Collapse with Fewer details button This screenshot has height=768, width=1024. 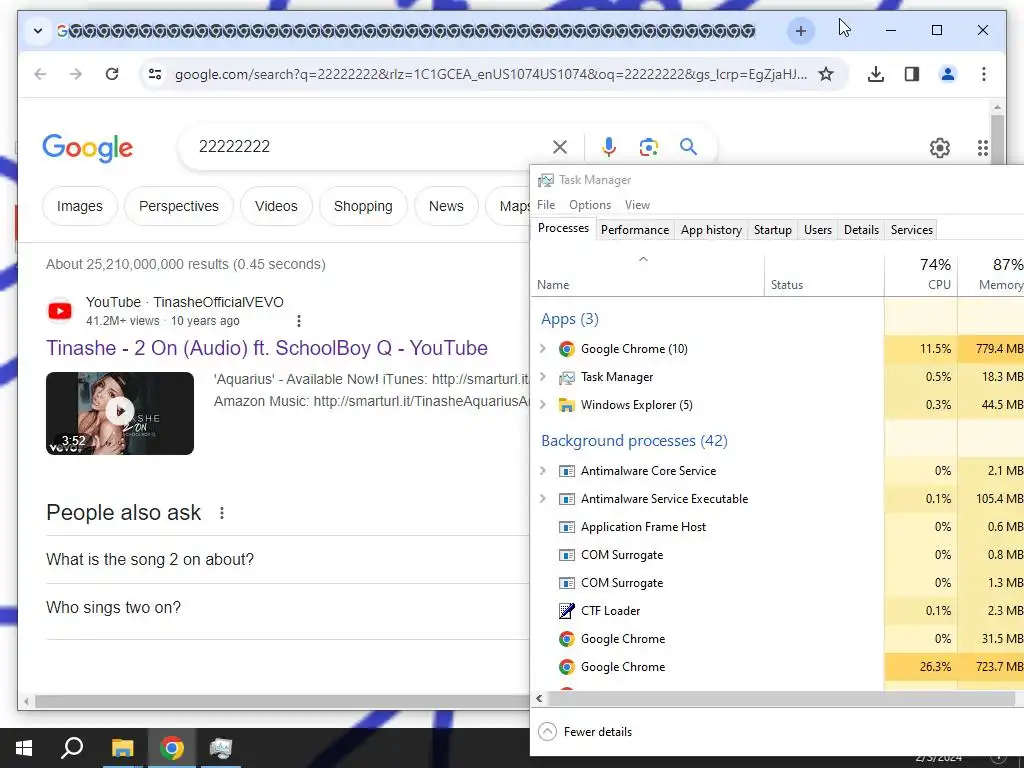pyautogui.click(x=585, y=731)
